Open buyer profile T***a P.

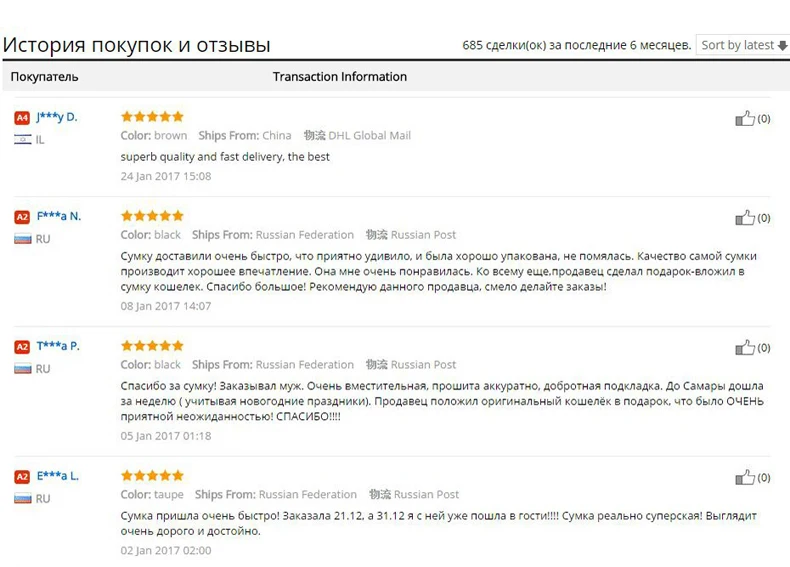(x=58, y=346)
